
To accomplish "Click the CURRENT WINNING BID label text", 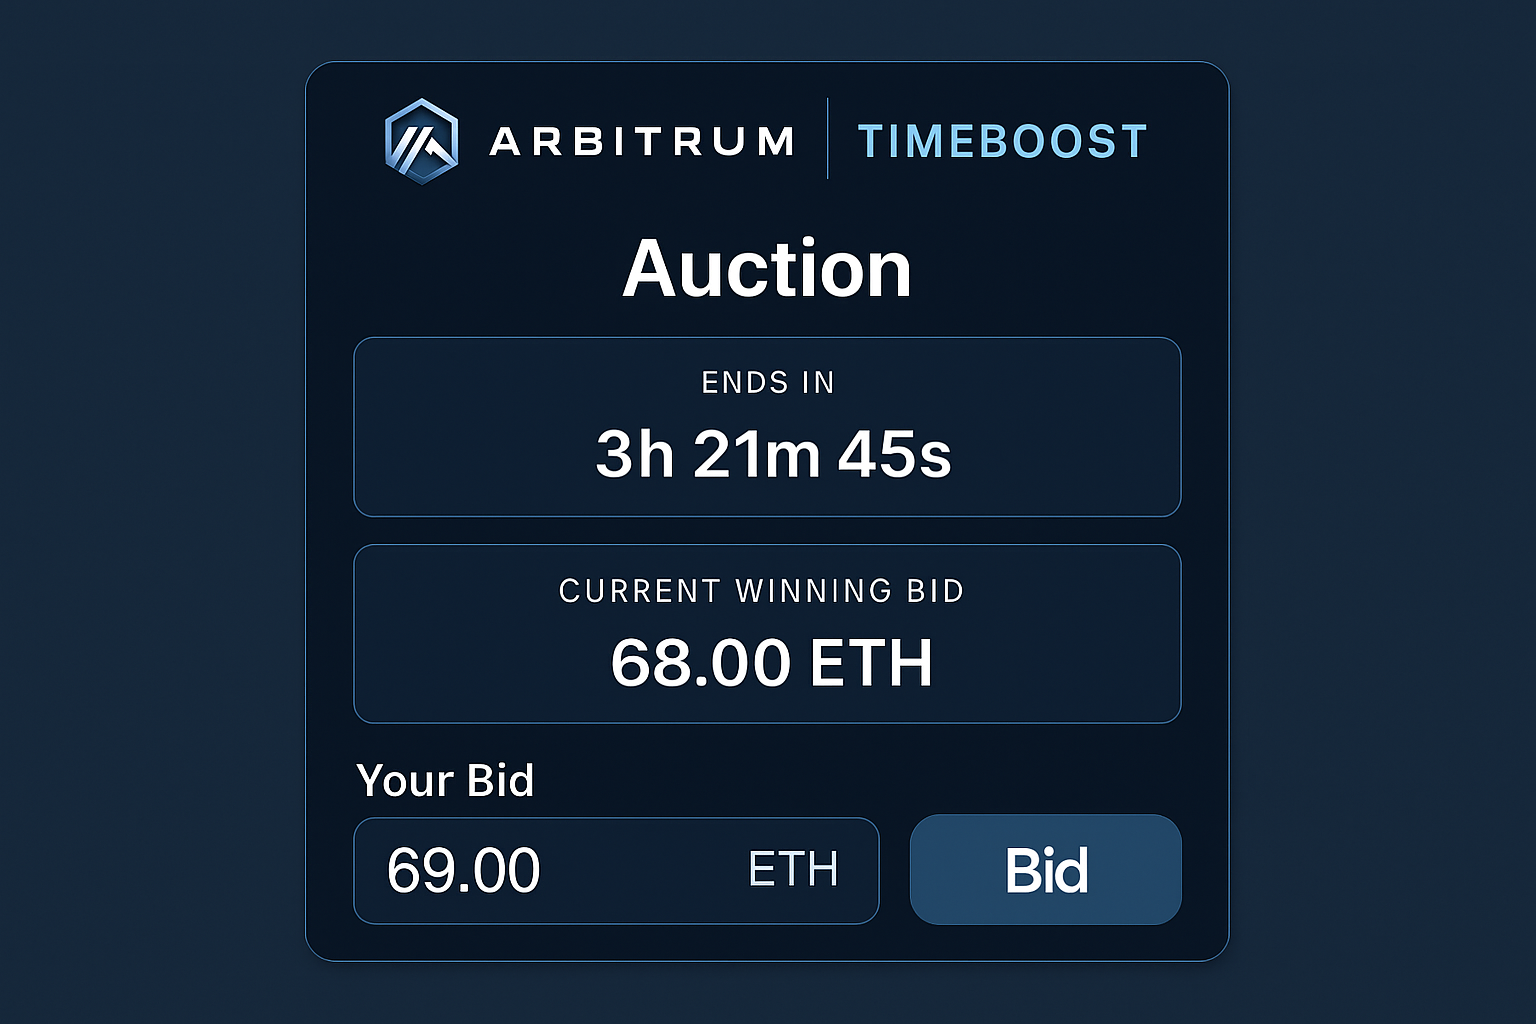I will click(x=761, y=591).
